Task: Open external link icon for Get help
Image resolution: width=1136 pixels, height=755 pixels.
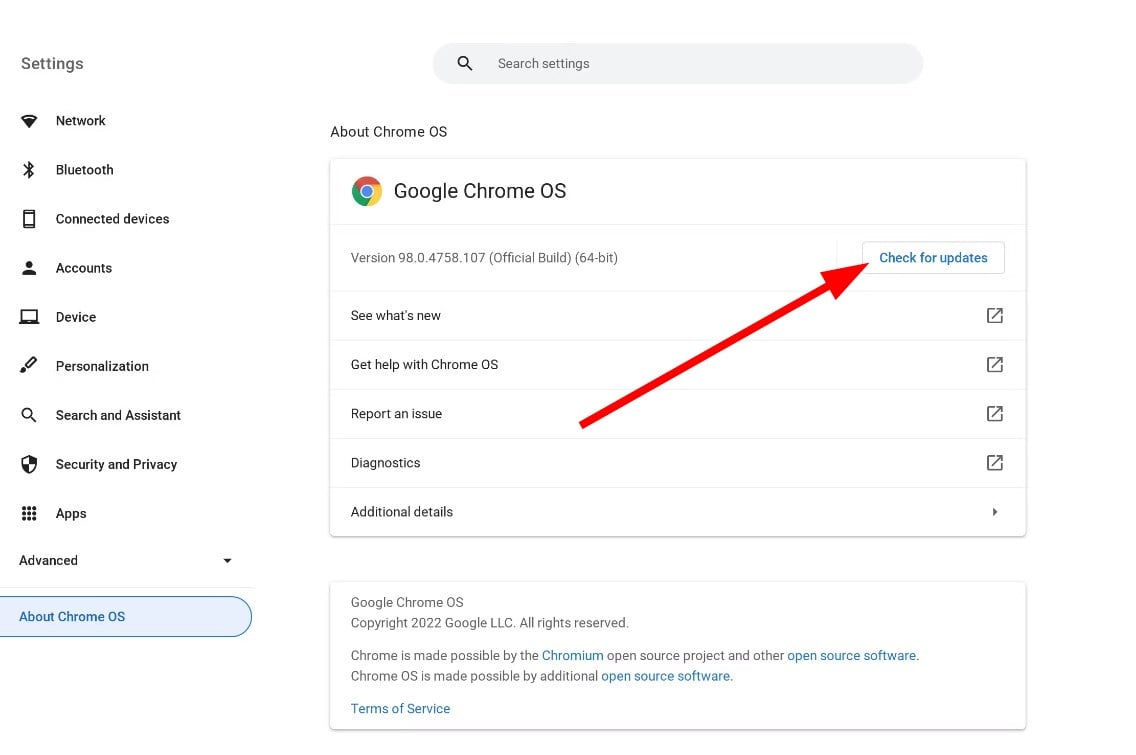Action: pos(995,364)
